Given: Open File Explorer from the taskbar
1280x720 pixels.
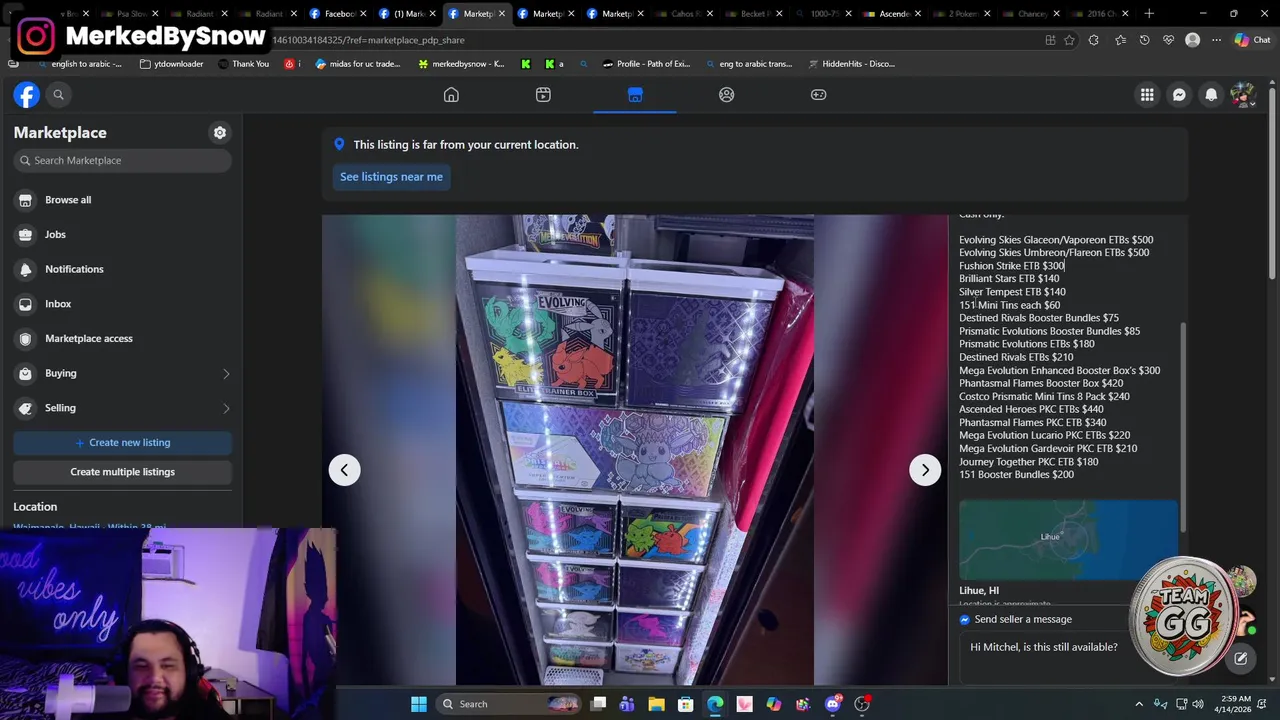Looking at the screenshot, I should click(x=657, y=704).
